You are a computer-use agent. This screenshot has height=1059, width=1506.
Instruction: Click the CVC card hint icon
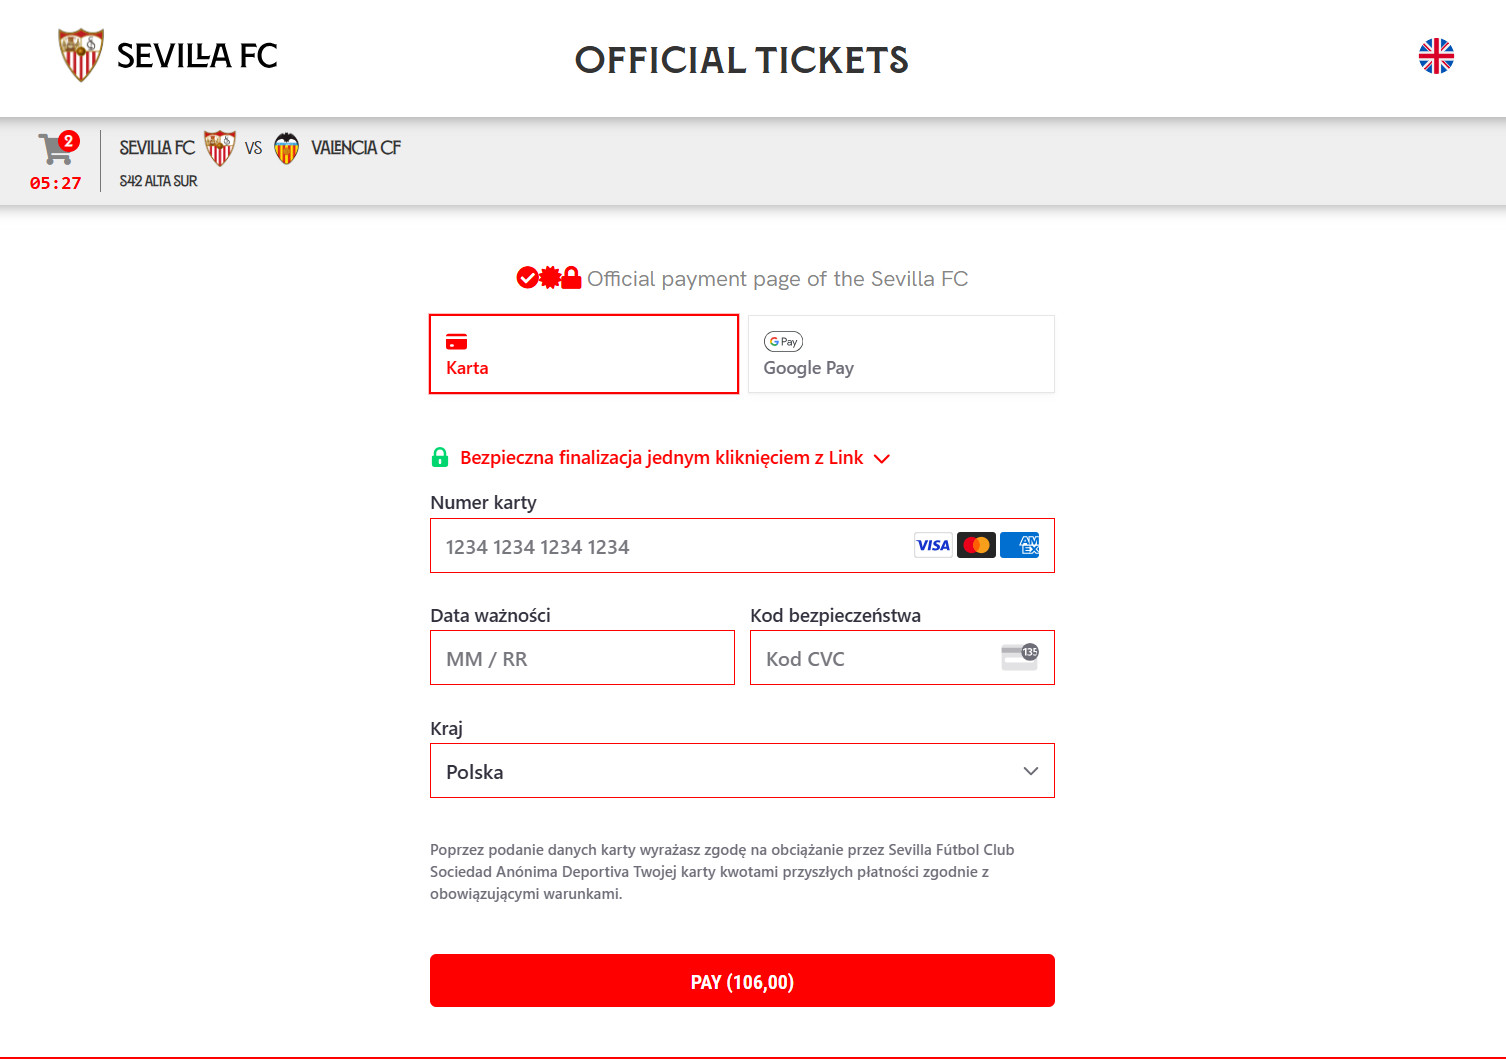click(x=1020, y=657)
